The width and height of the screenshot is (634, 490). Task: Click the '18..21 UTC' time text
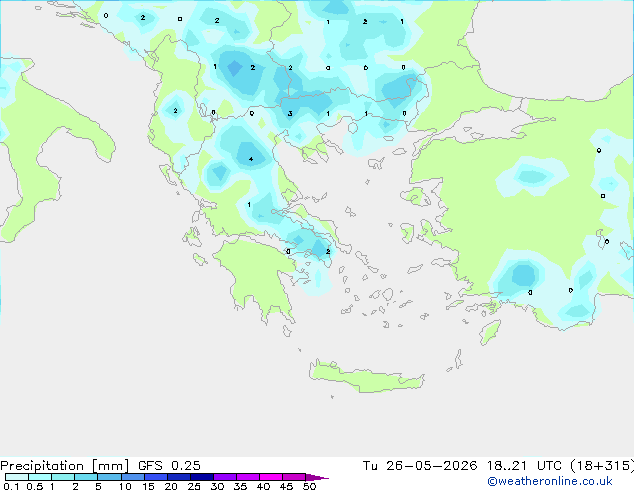(524, 466)
